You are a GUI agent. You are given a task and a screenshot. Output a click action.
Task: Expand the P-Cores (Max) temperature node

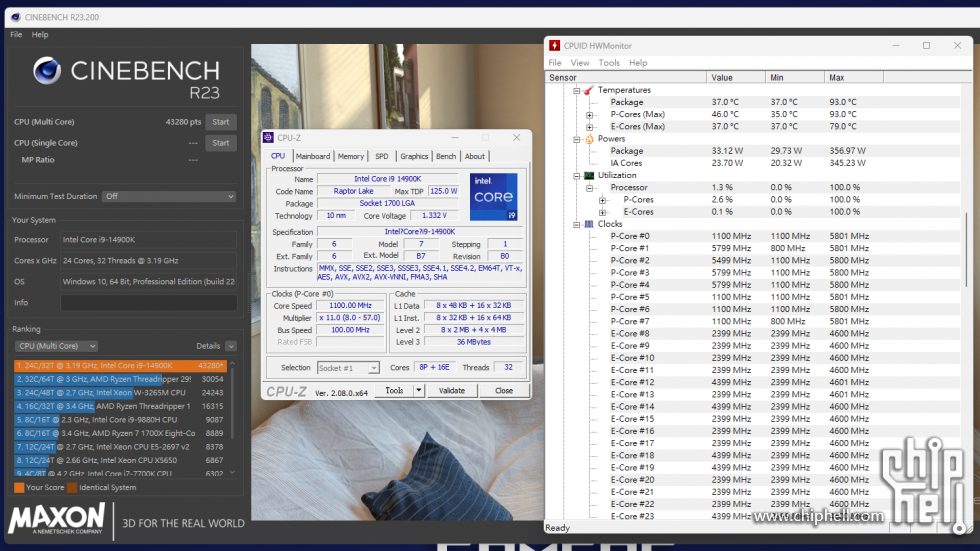point(589,115)
